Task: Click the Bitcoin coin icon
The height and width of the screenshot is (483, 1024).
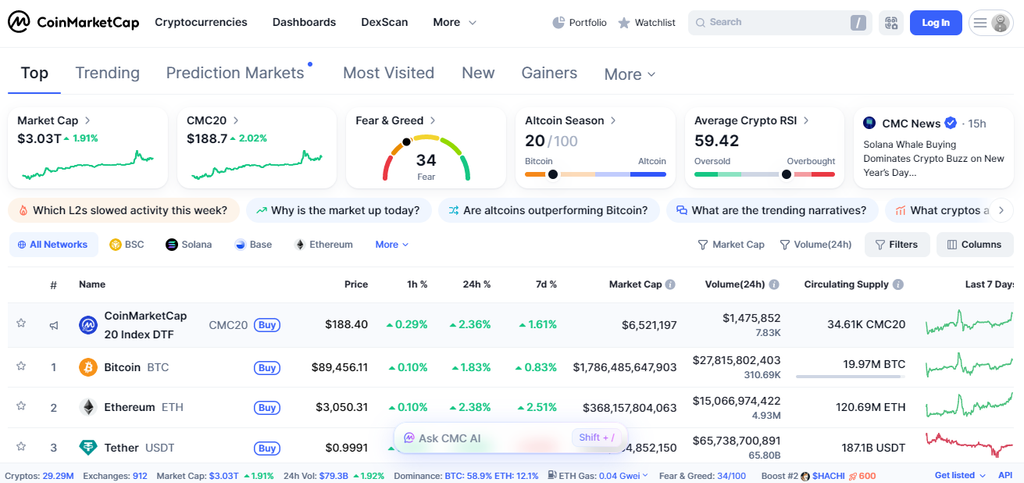Action: coord(88,367)
